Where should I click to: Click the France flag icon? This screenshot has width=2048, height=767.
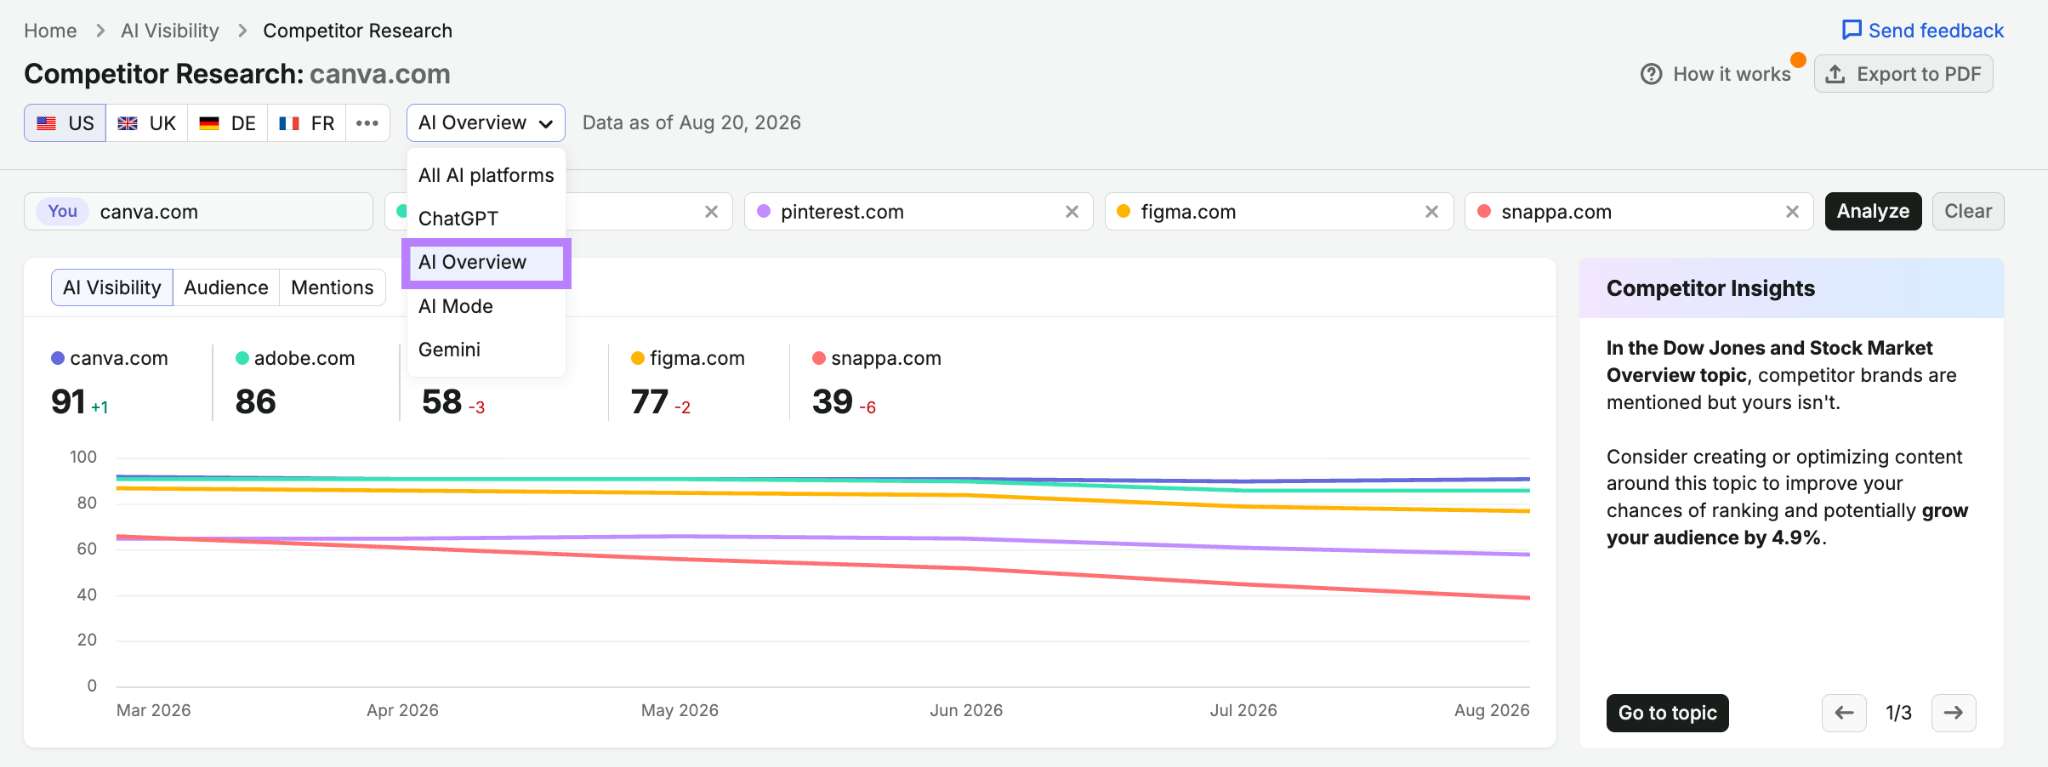tap(289, 123)
